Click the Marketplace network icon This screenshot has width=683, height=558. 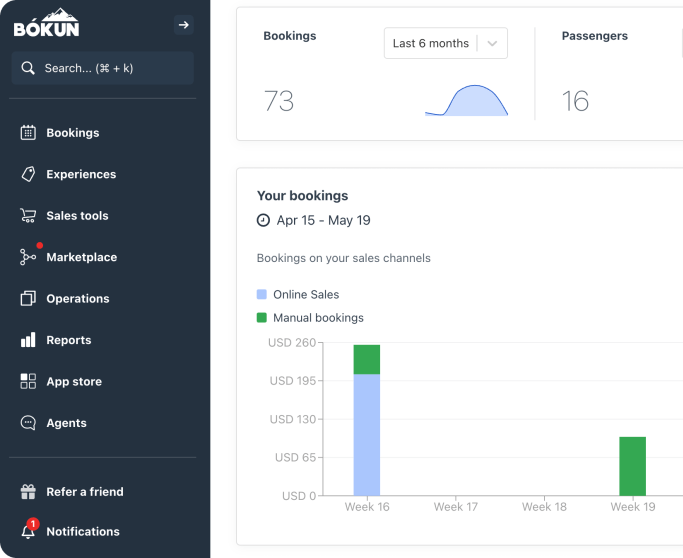click(28, 257)
